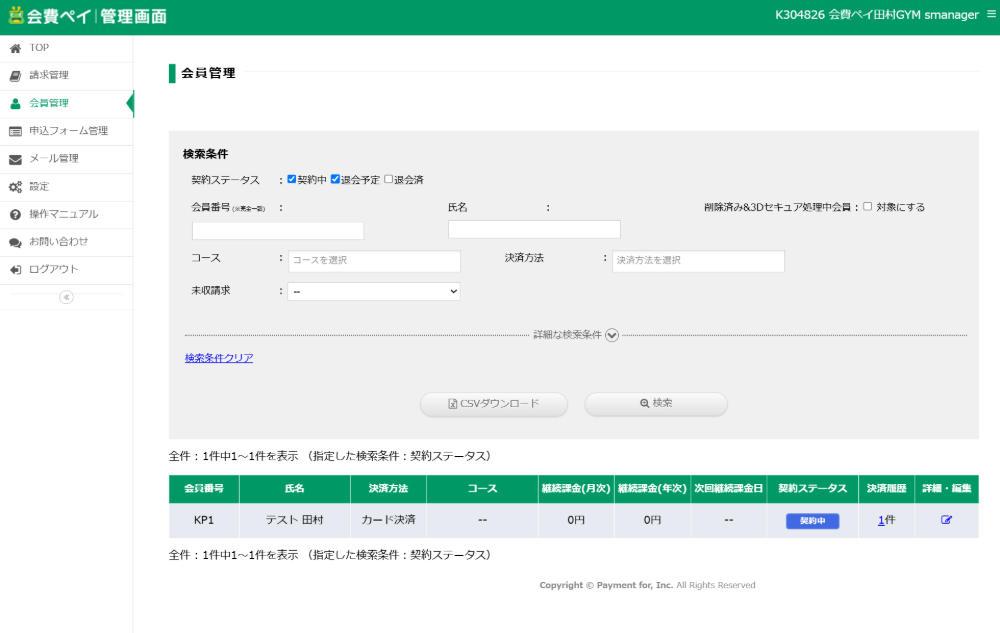Image resolution: width=1000 pixels, height=633 pixels.
Task: Click the コース column header in table
Action: click(x=482, y=489)
